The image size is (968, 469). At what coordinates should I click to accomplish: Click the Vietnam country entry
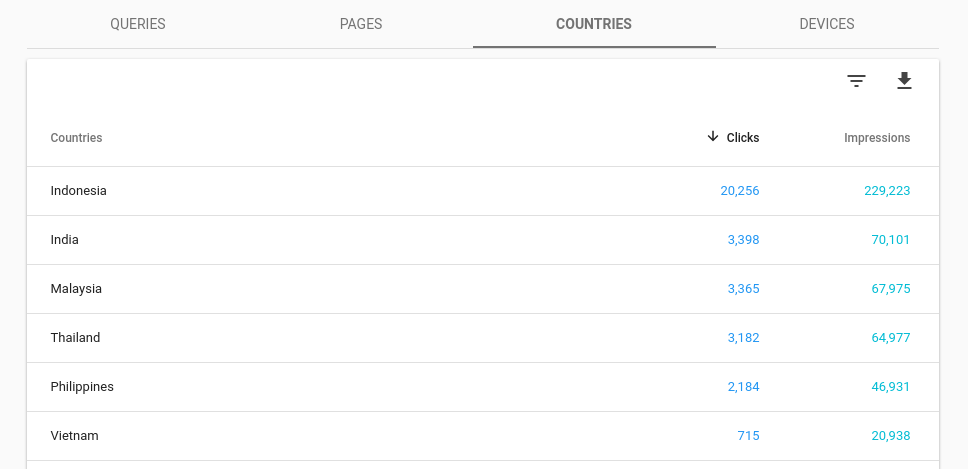pyautogui.click(x=75, y=436)
